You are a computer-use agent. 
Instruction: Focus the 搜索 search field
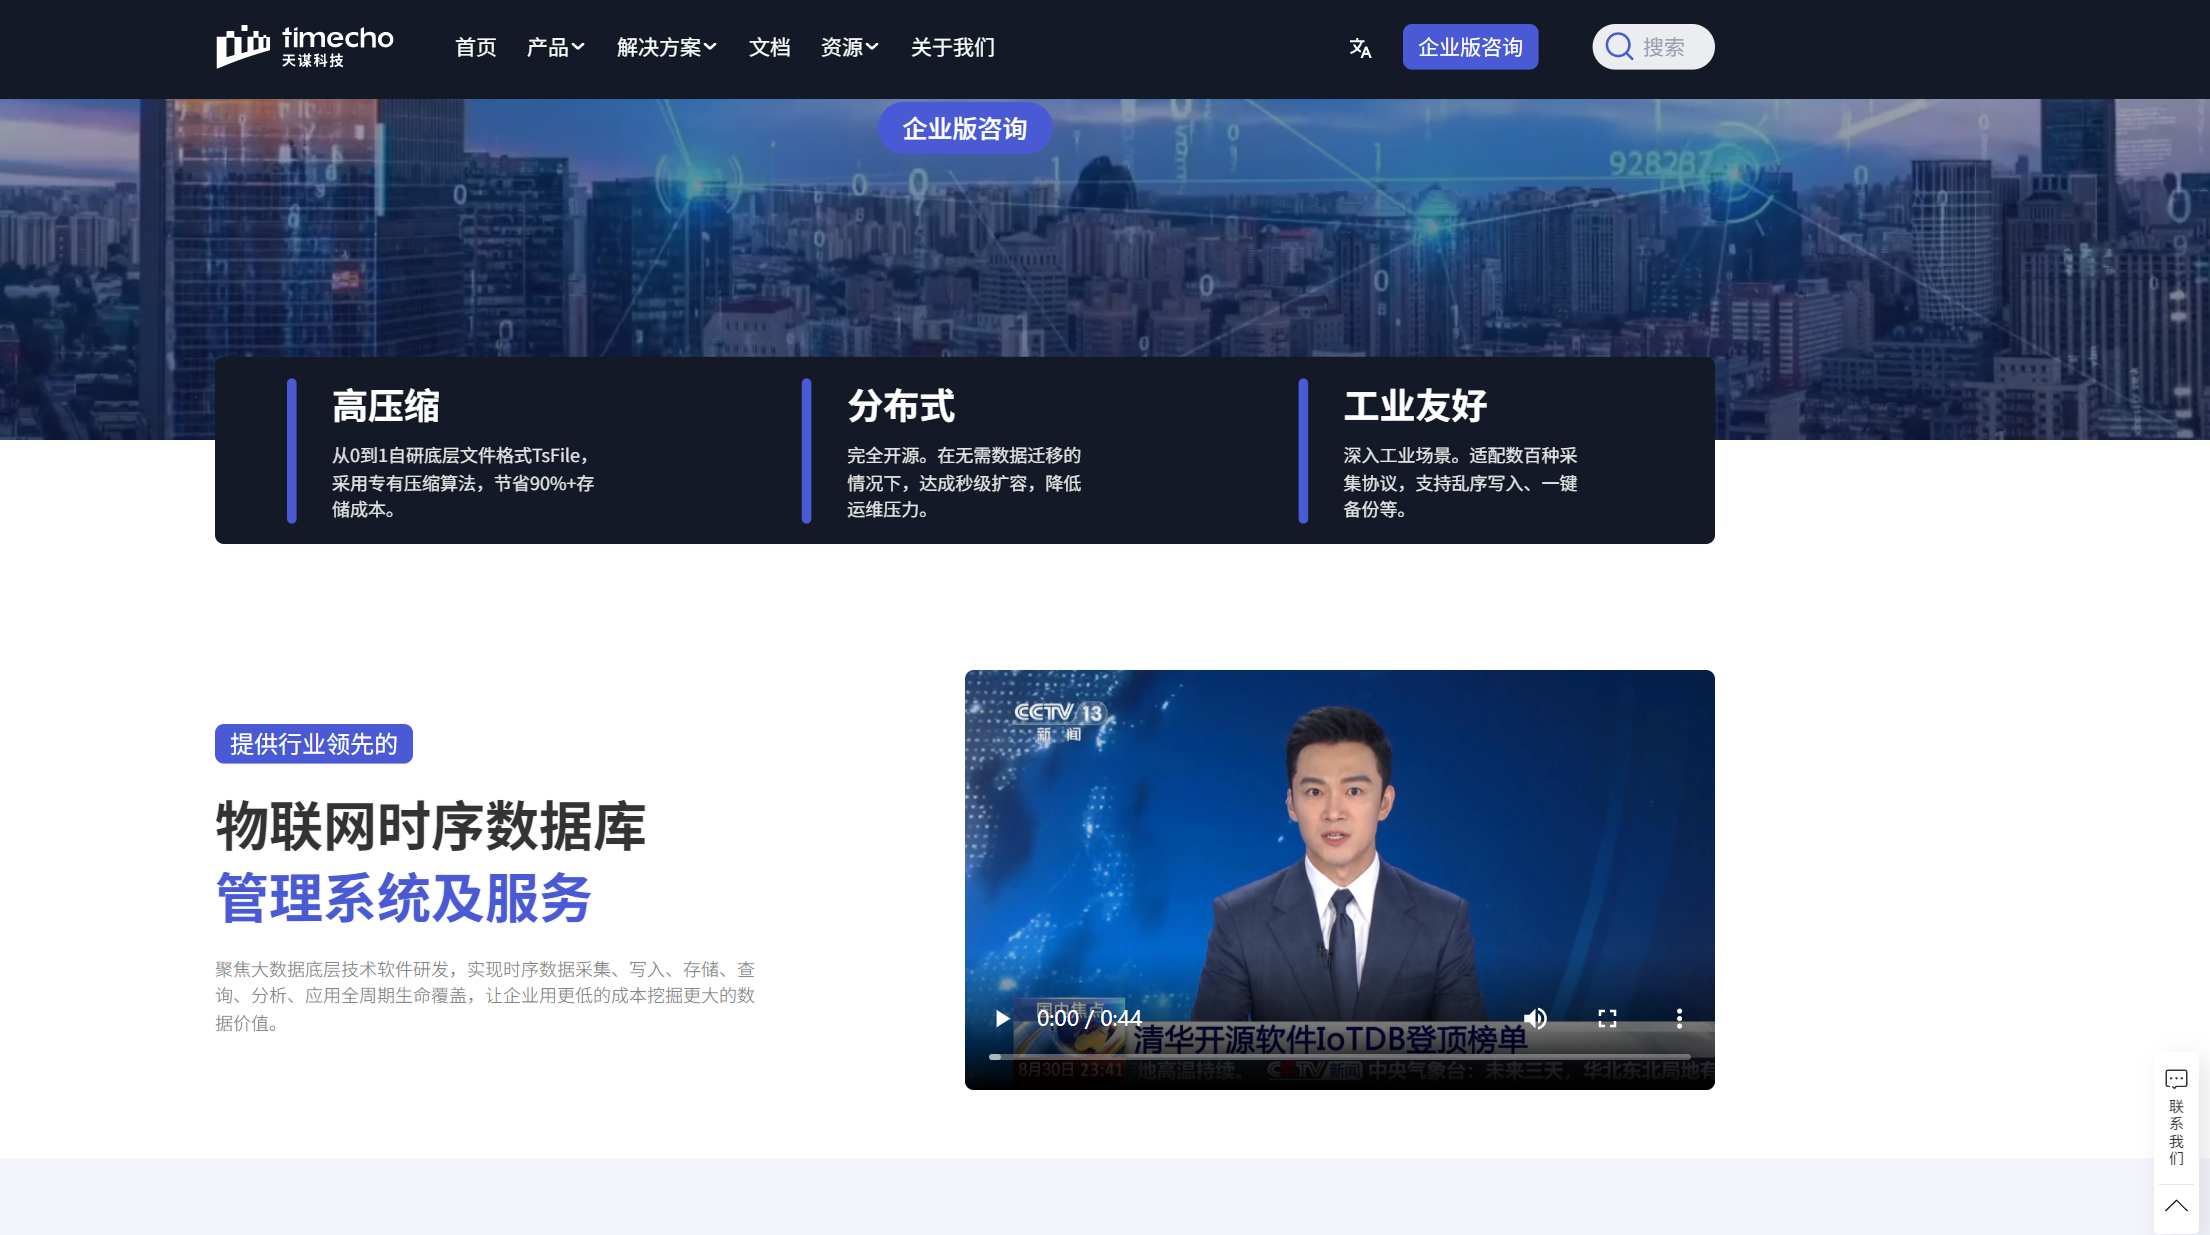click(x=1653, y=47)
